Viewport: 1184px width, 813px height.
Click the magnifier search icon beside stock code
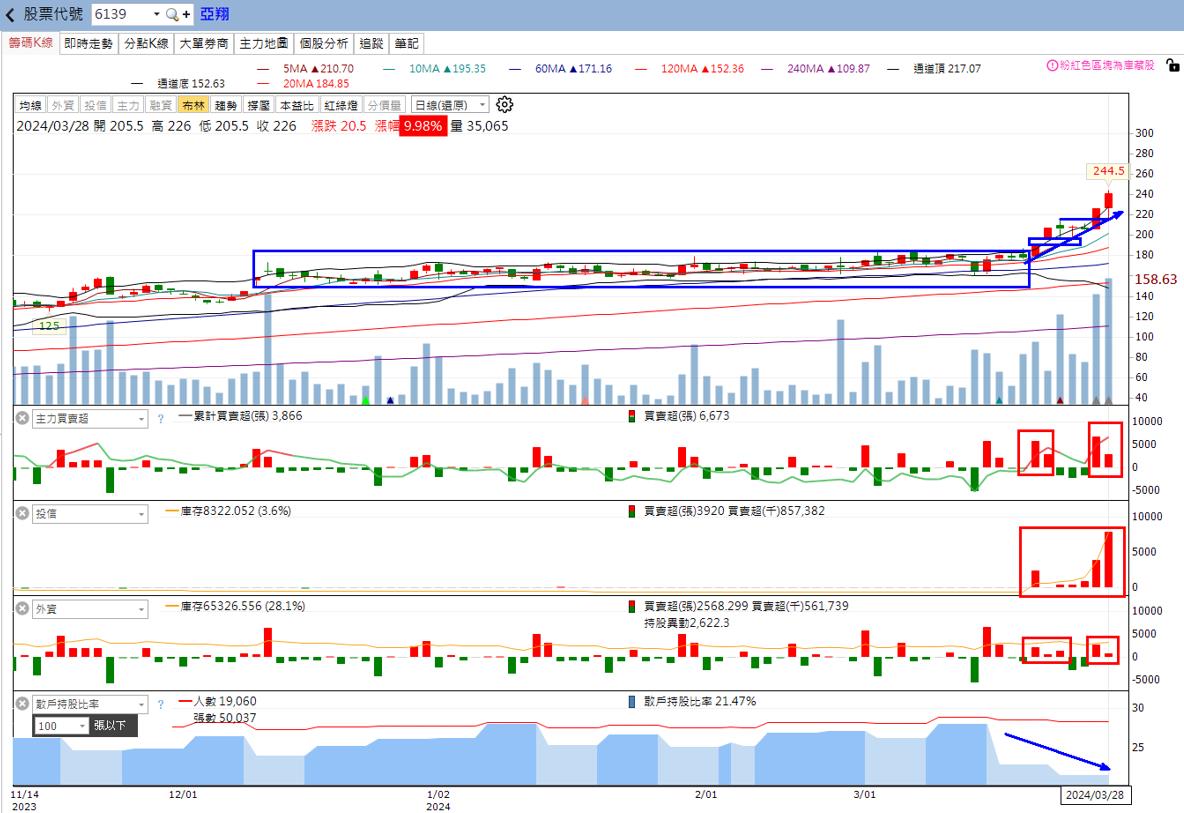coord(170,14)
